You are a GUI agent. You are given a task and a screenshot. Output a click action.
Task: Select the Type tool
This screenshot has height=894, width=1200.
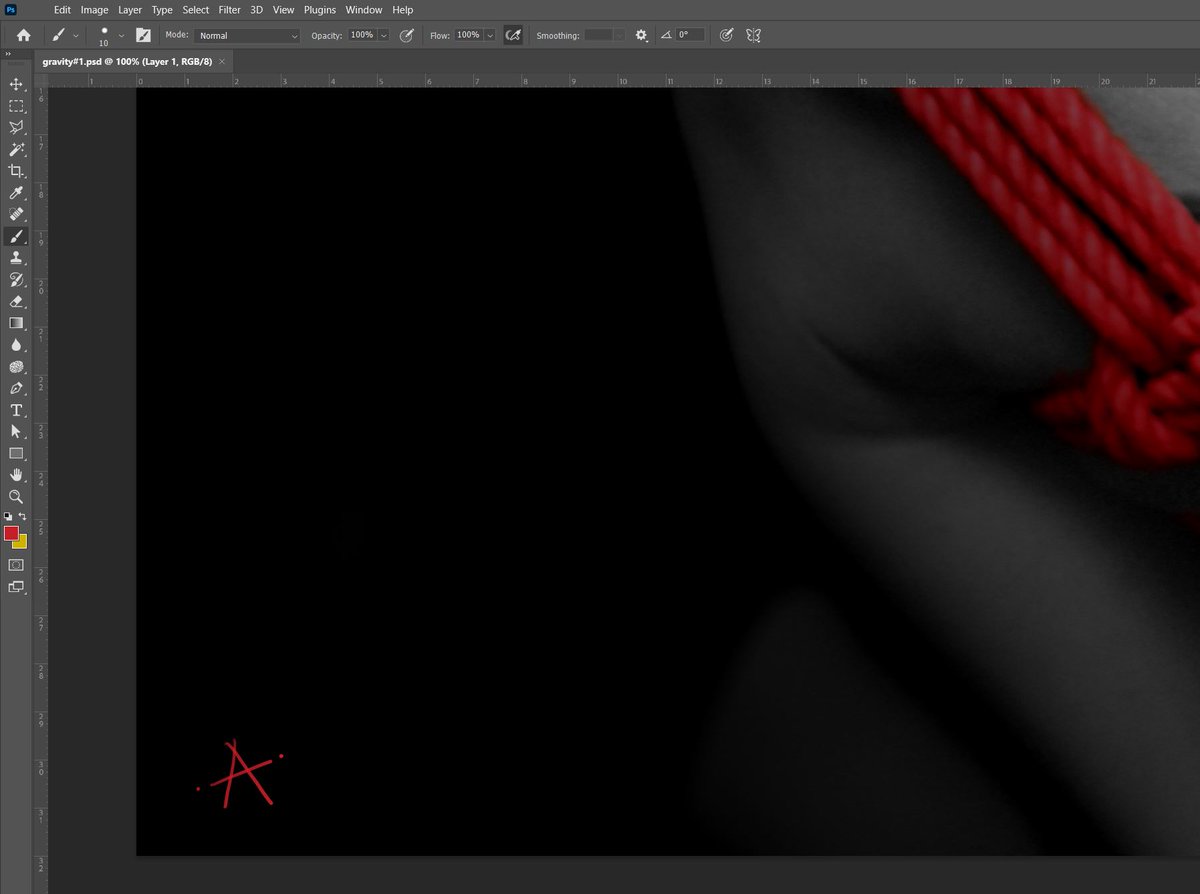tap(16, 410)
